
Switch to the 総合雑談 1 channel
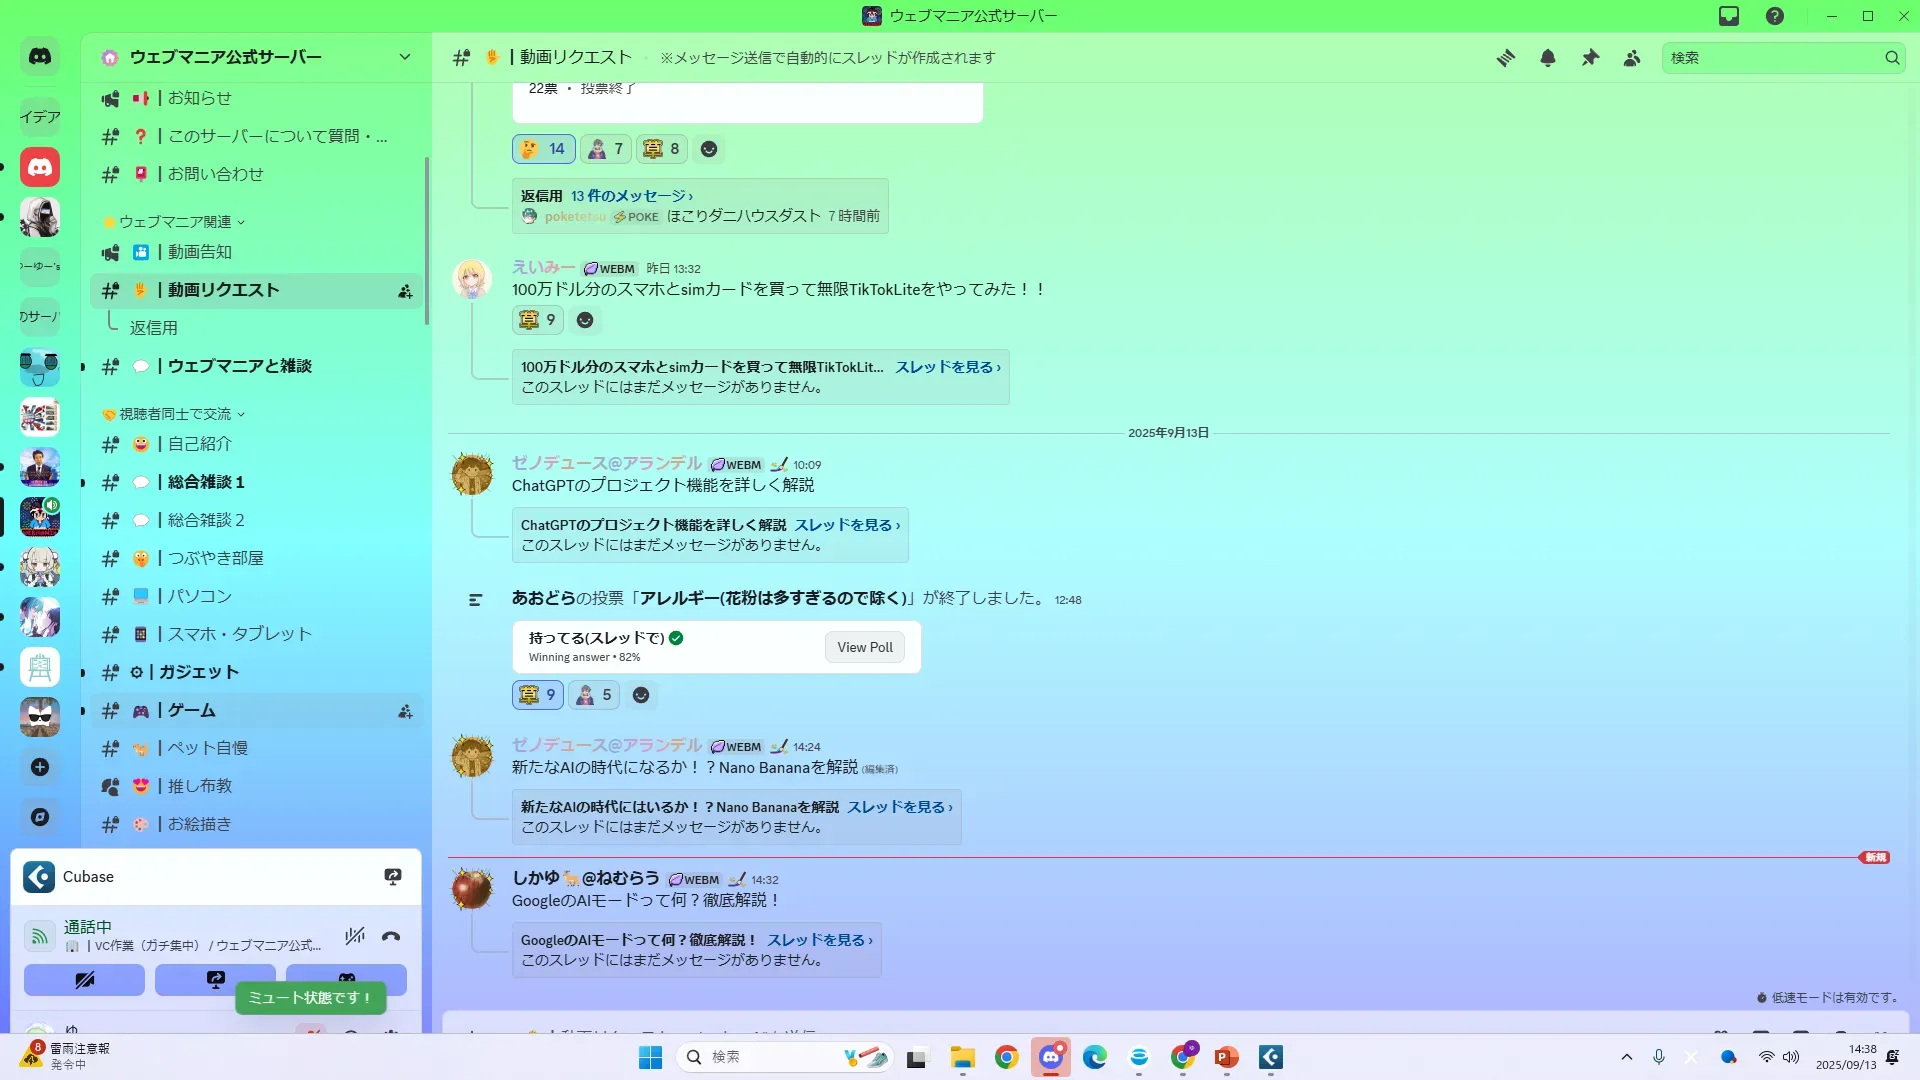tap(206, 482)
